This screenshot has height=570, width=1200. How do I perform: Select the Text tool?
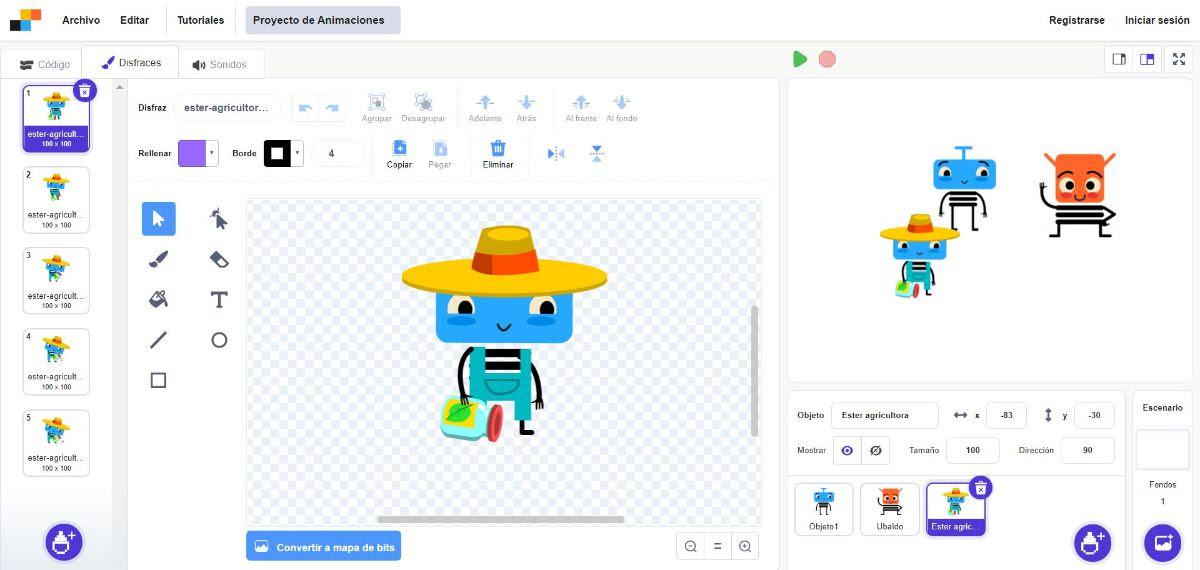pos(219,299)
